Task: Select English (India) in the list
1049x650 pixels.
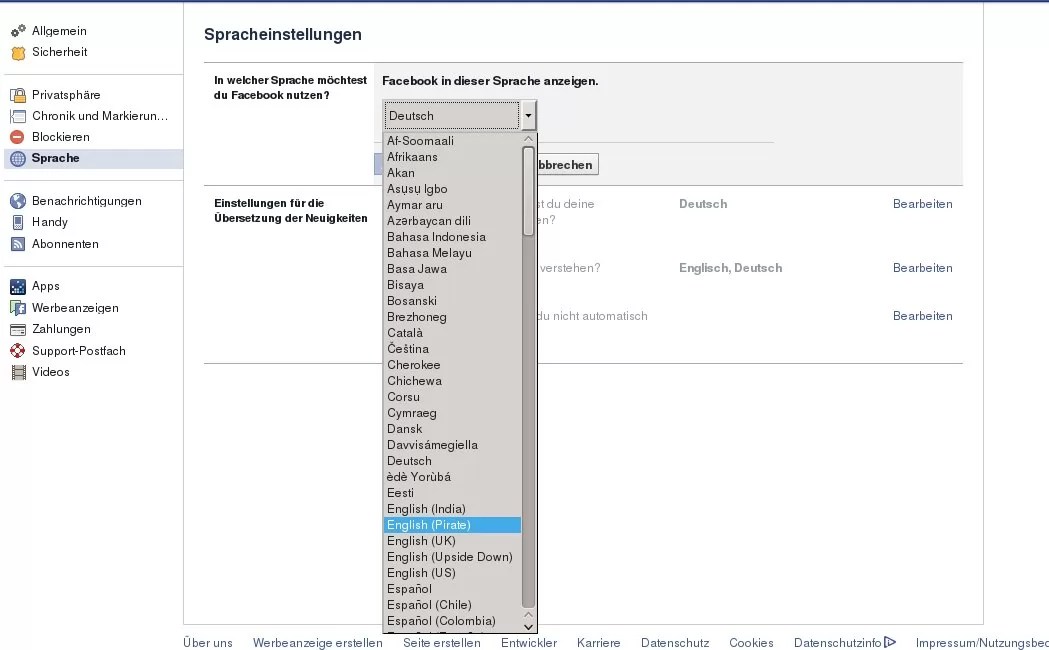Action: [452, 509]
